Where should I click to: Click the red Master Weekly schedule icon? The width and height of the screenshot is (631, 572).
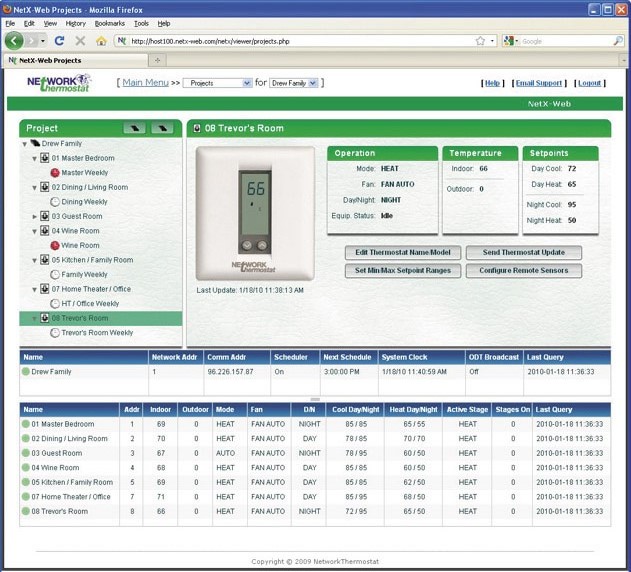(x=55, y=173)
